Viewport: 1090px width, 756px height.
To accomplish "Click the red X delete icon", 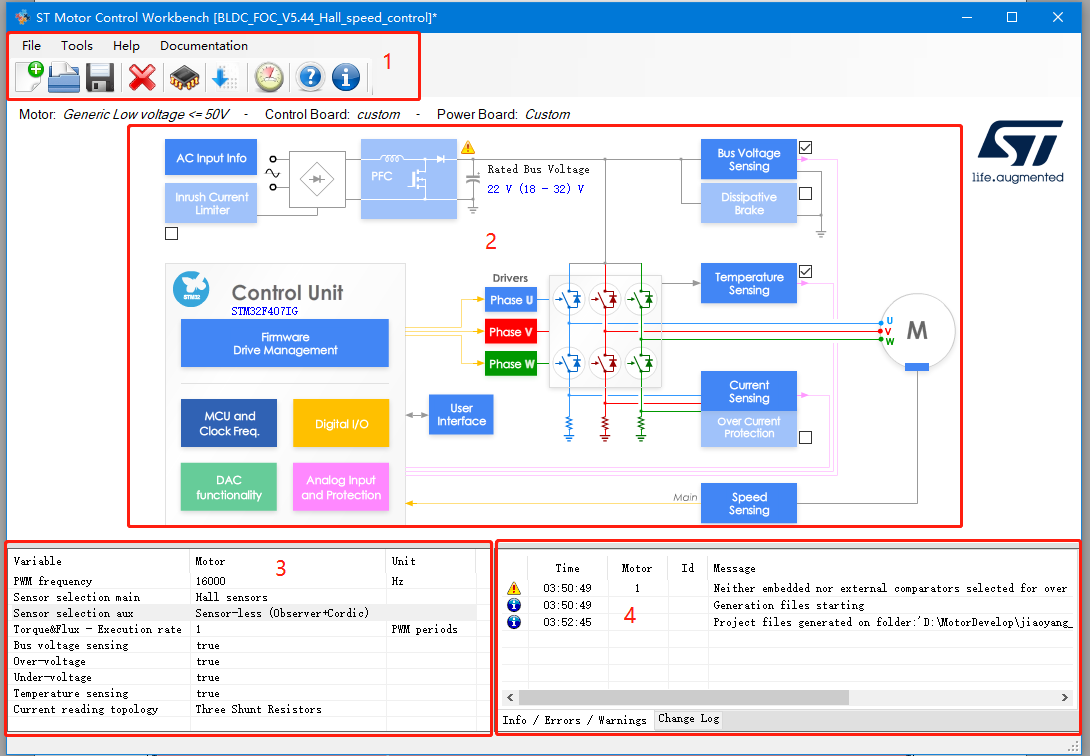I will (x=142, y=77).
